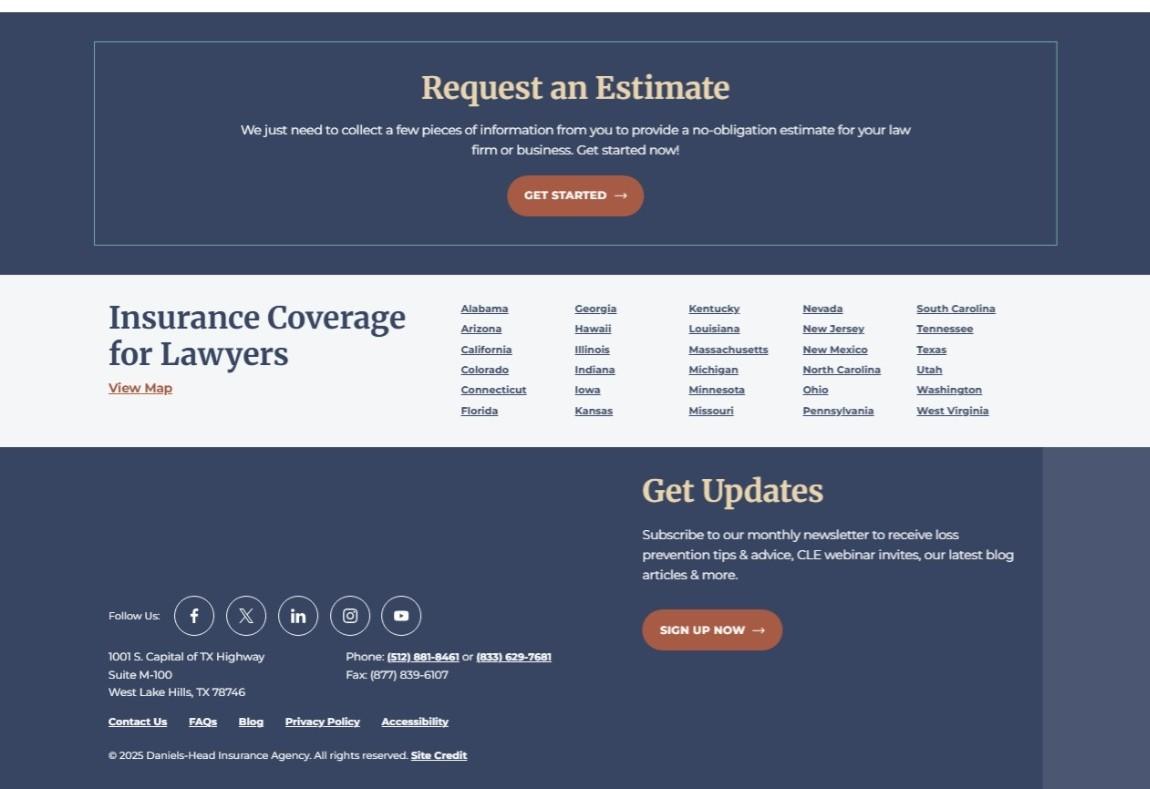Open the New Jersey state link

click(x=833, y=329)
